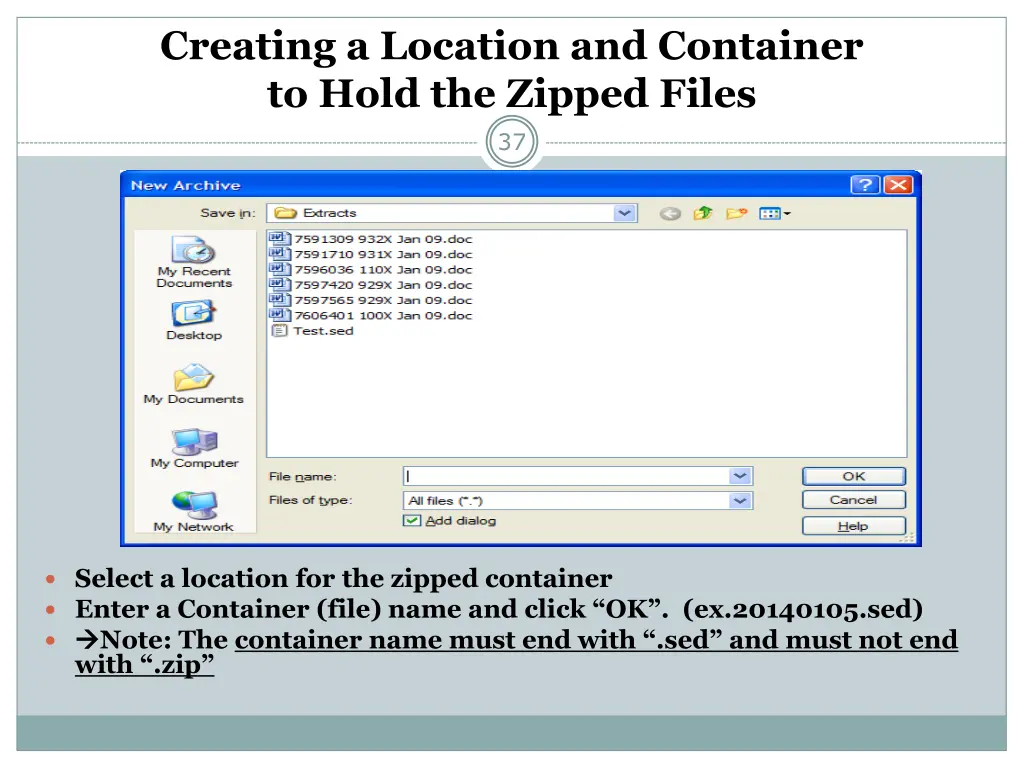Select file 7597565 929X Jan 09.doc
1024x768 pixels.
pyautogui.click(x=370, y=300)
